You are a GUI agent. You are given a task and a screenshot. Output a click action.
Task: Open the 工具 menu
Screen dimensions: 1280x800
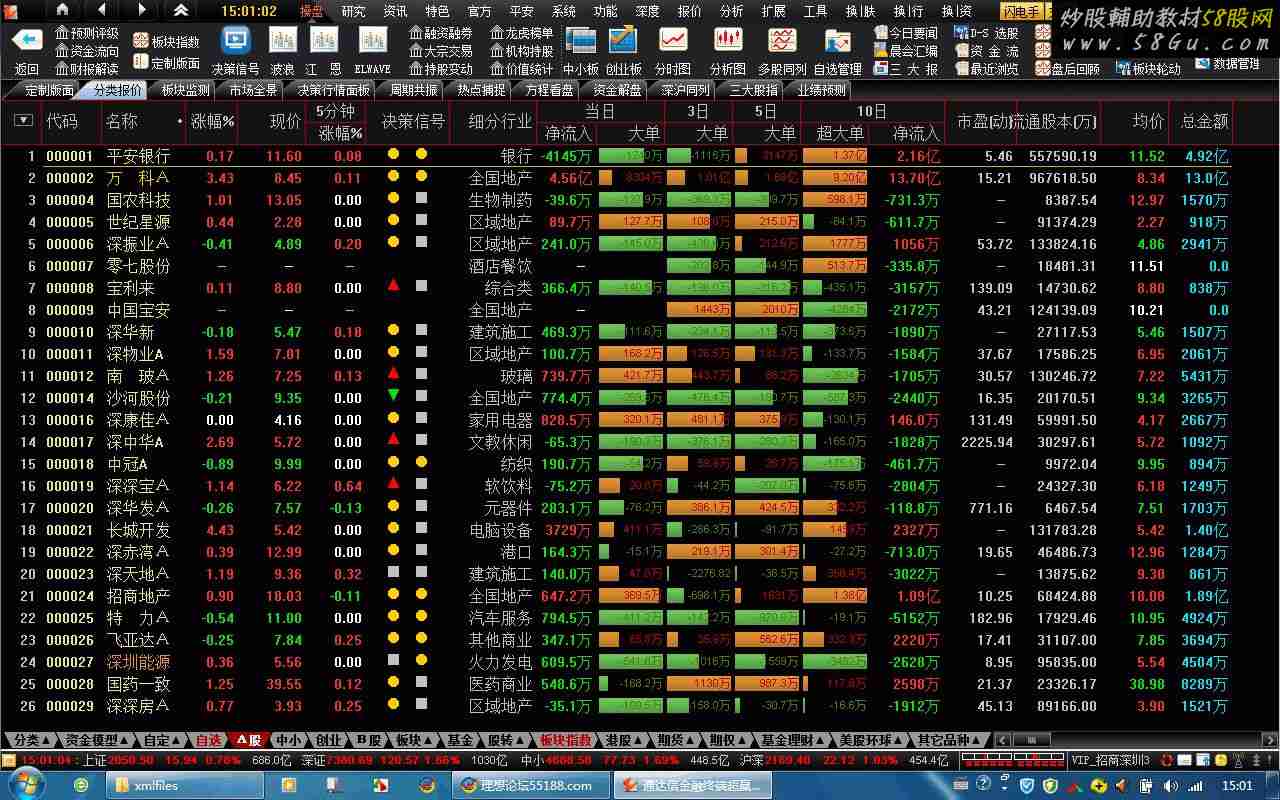pyautogui.click(x=815, y=11)
